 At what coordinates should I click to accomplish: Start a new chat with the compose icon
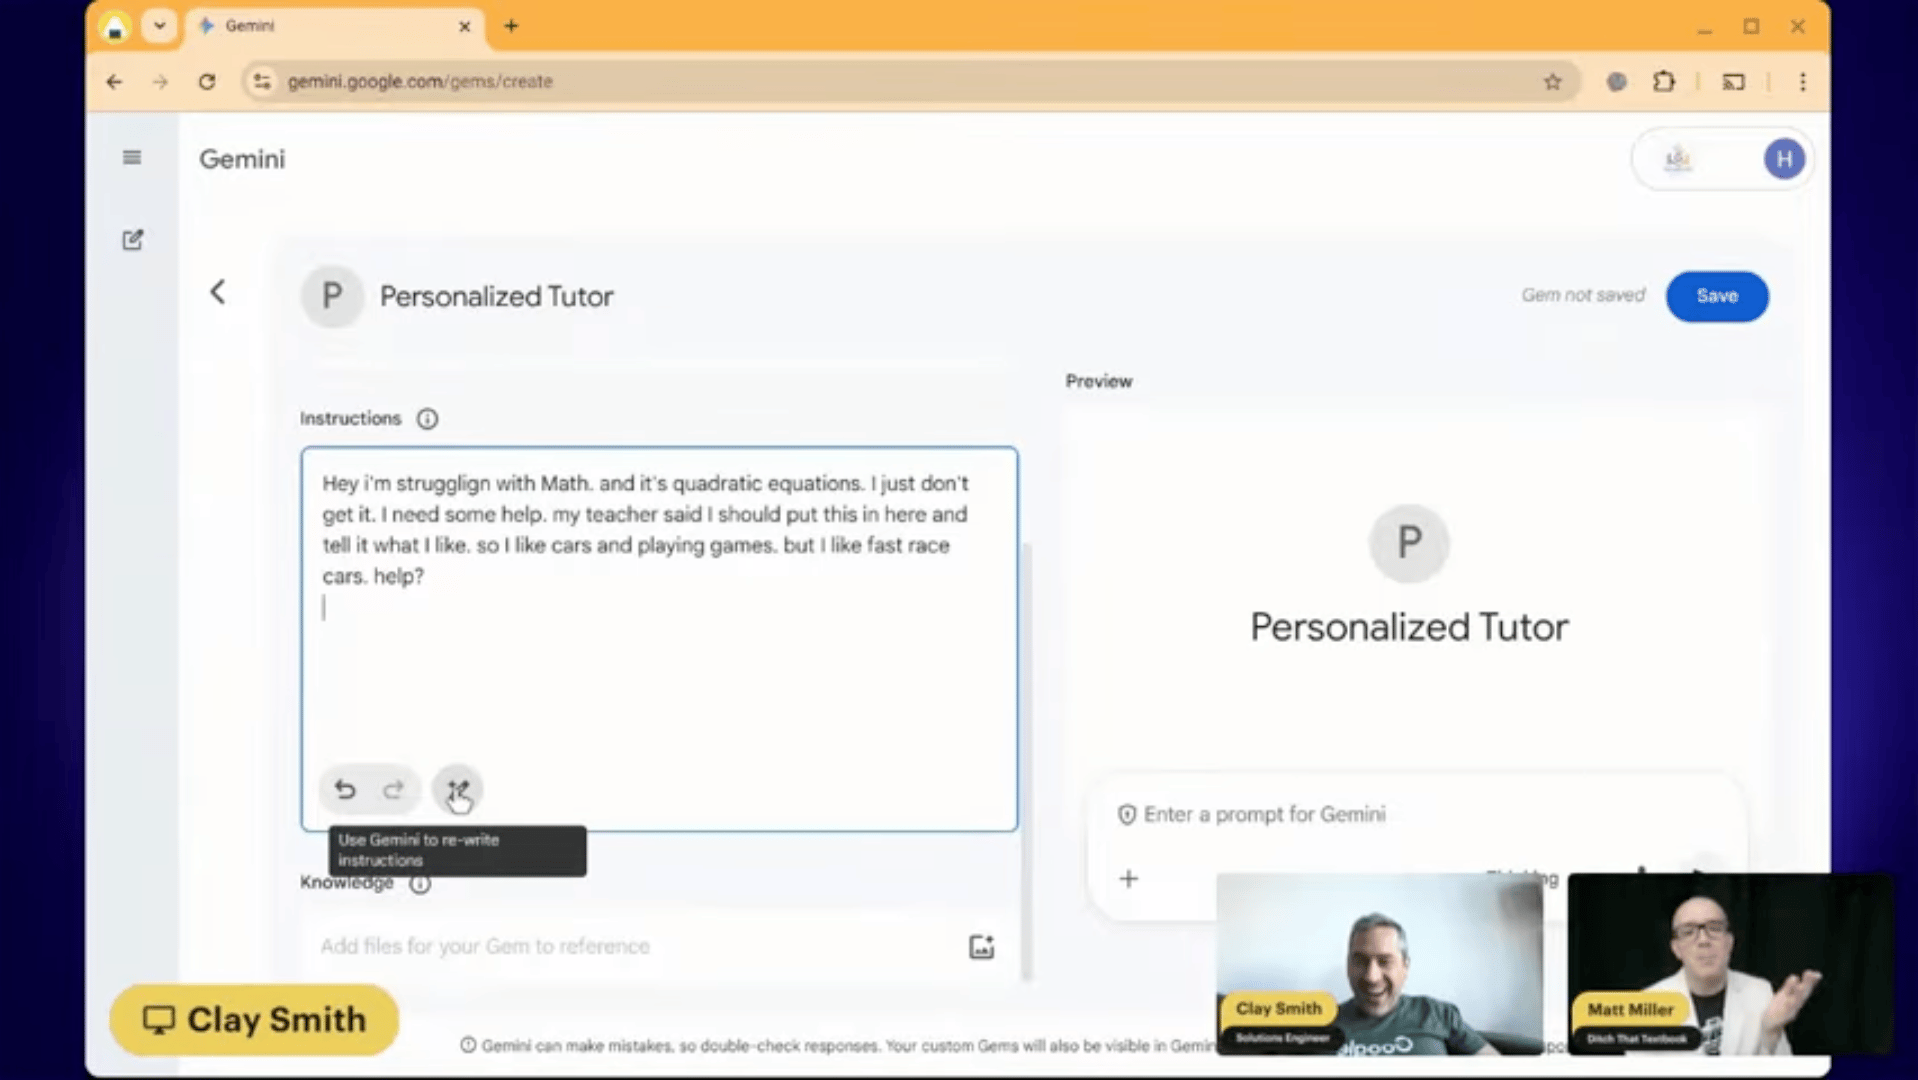click(x=132, y=240)
